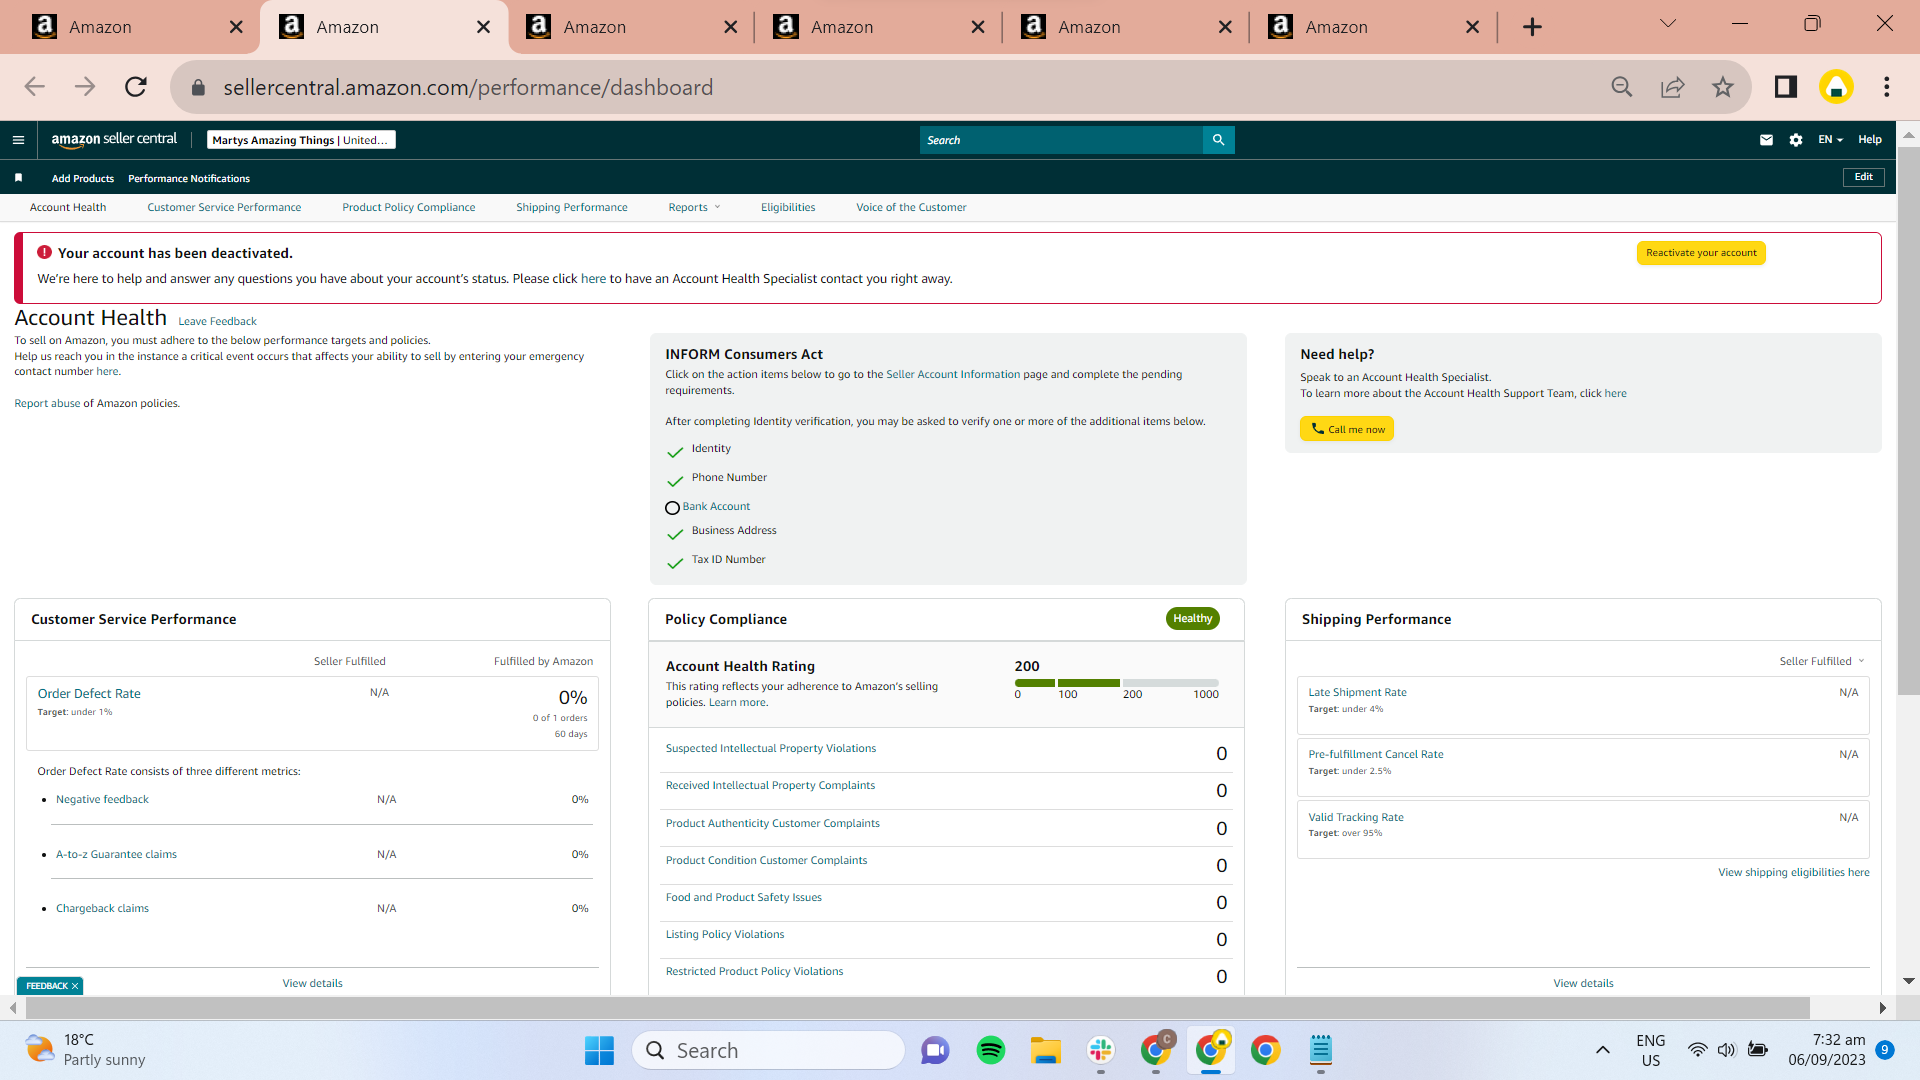This screenshot has width=1920, height=1080.
Task: Click the Windows taskbar Search box
Action: coord(768,1050)
